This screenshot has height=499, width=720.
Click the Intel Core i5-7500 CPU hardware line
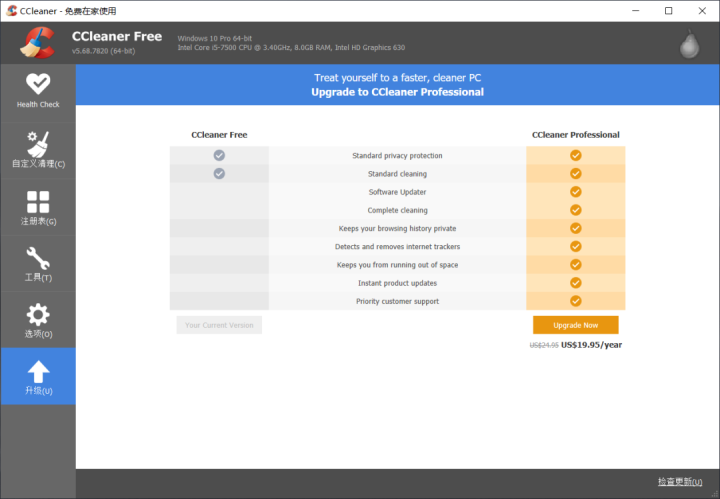click(291, 47)
